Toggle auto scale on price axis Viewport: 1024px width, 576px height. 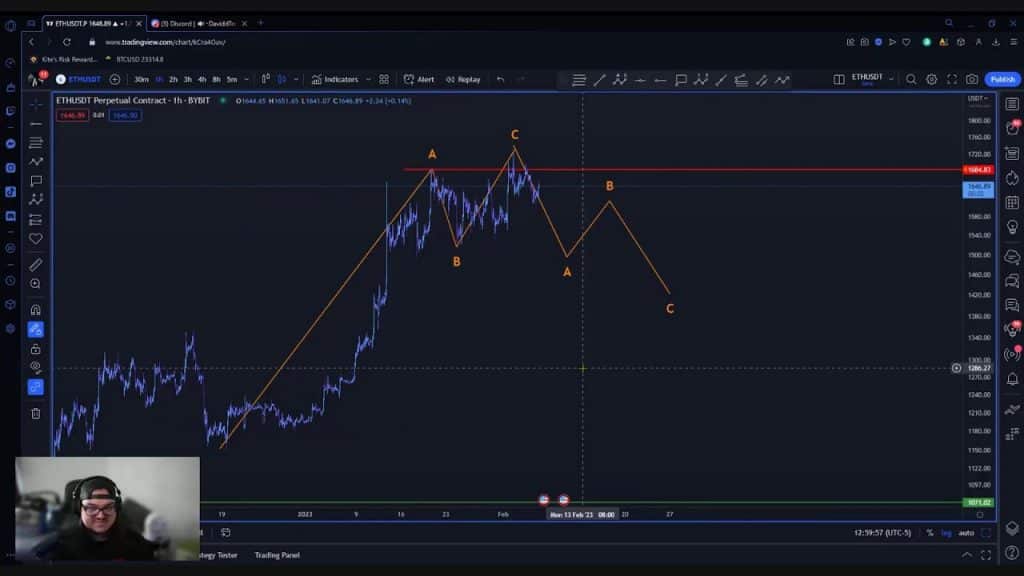(x=967, y=533)
